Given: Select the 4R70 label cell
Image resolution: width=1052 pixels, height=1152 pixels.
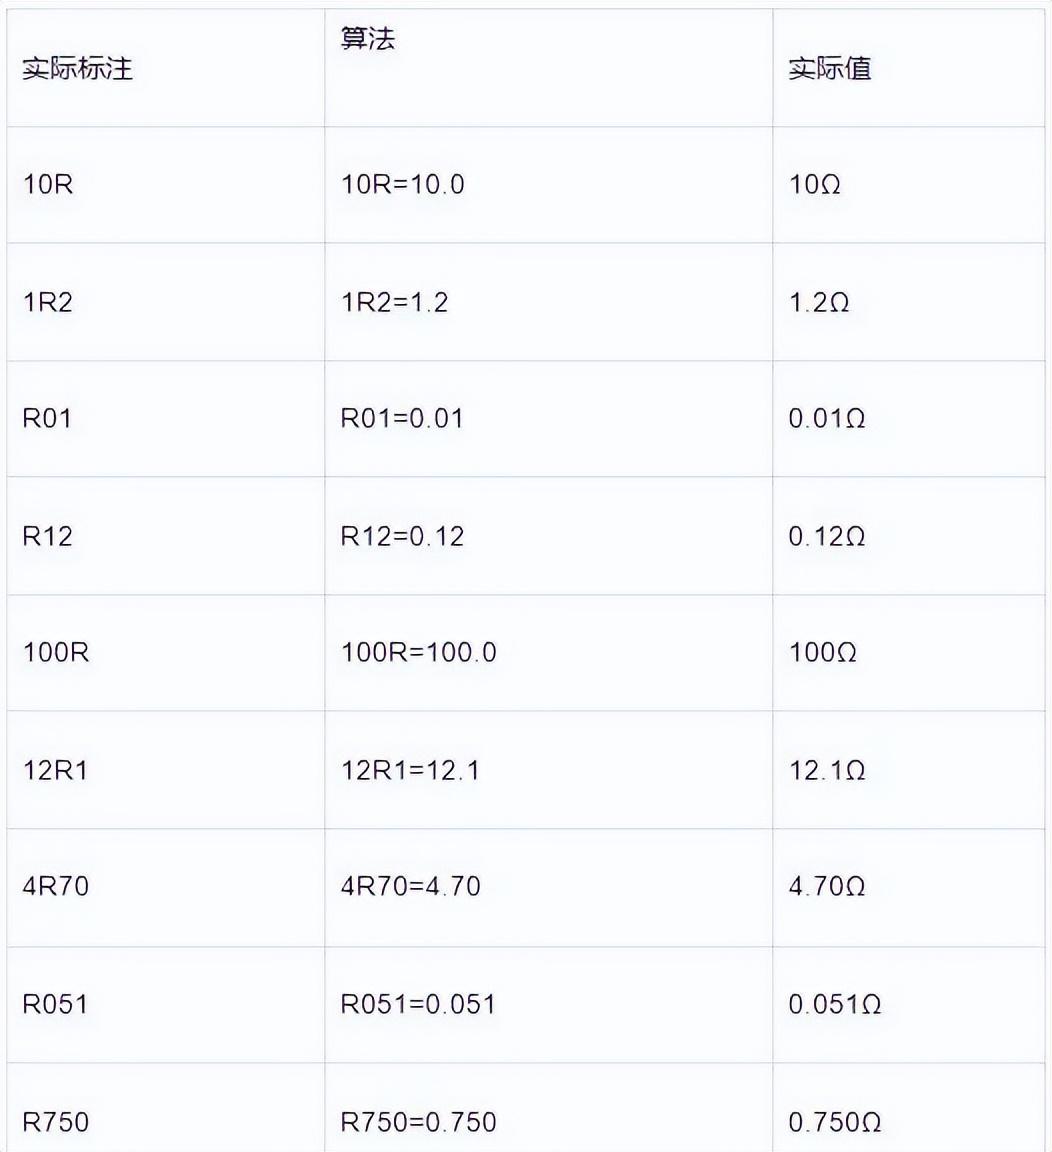Looking at the screenshot, I should (x=56, y=886).
